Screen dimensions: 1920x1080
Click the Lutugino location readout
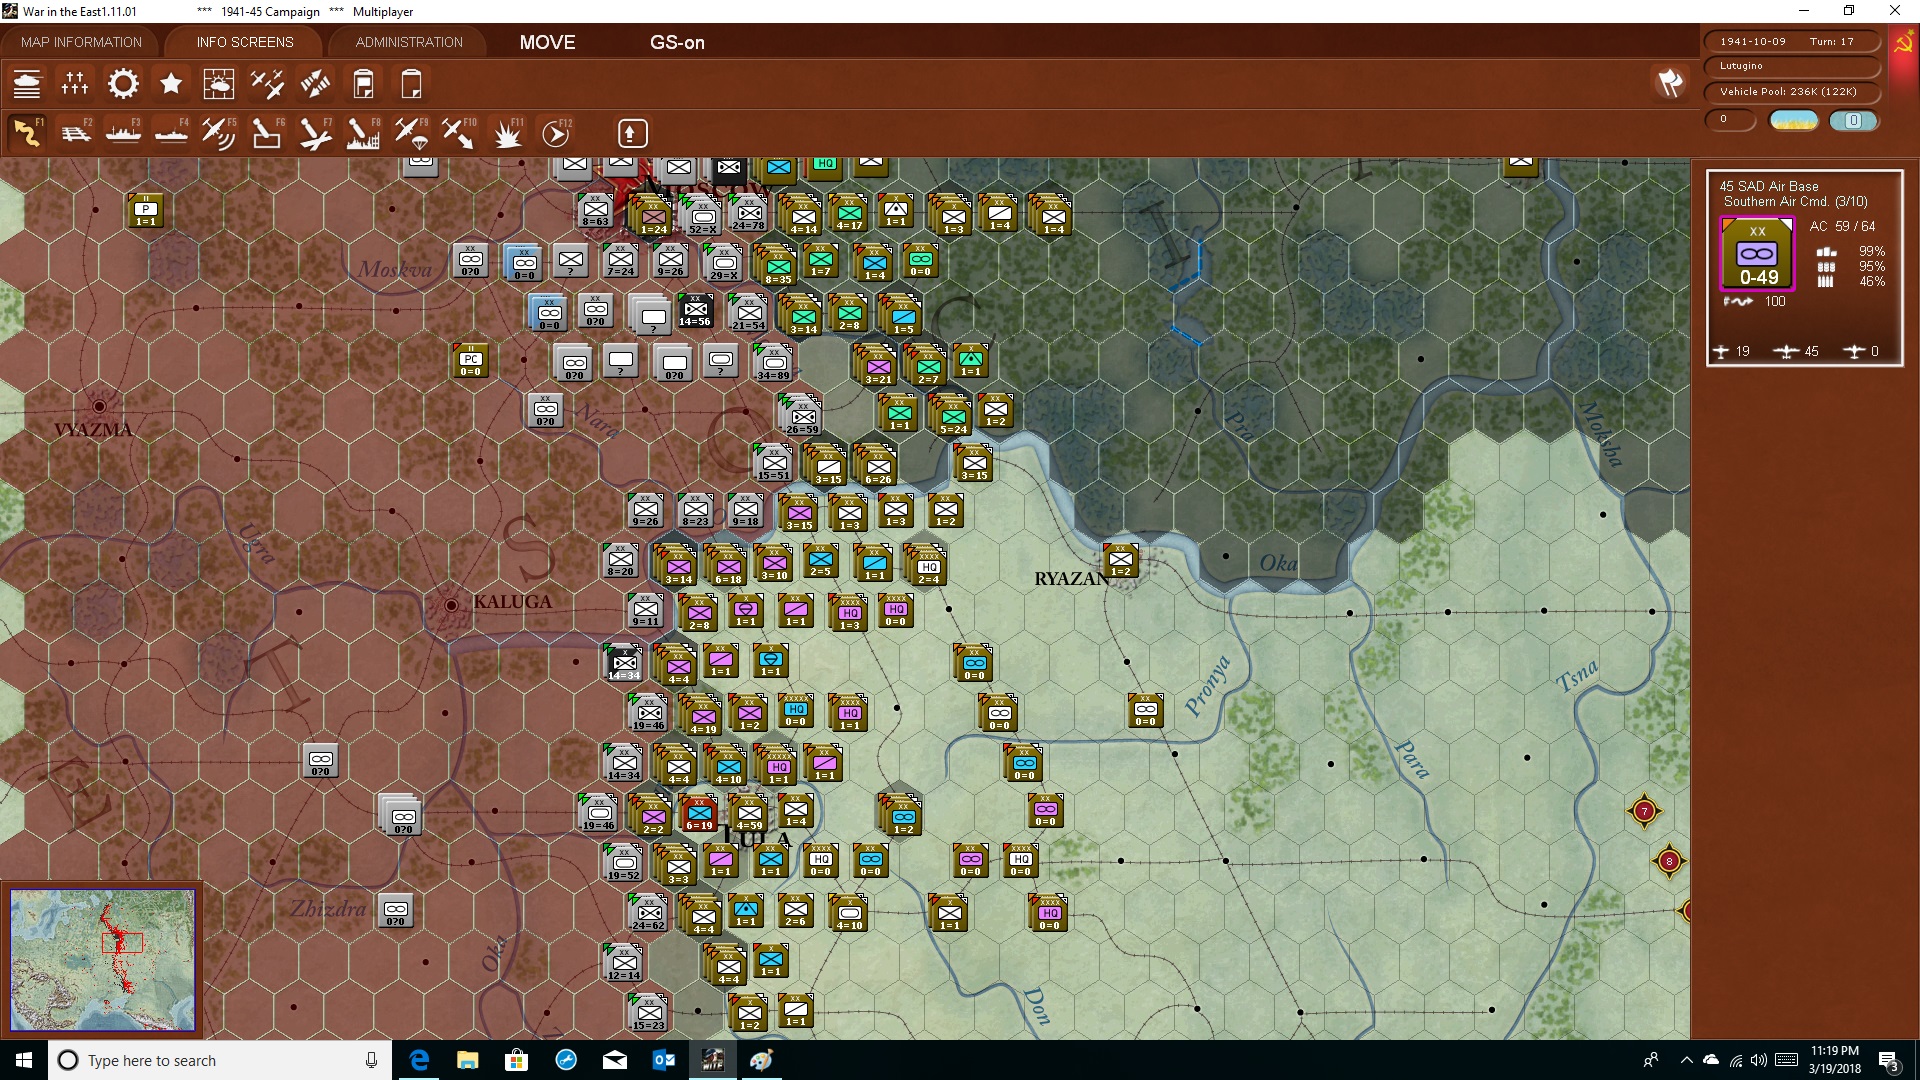tap(1790, 66)
